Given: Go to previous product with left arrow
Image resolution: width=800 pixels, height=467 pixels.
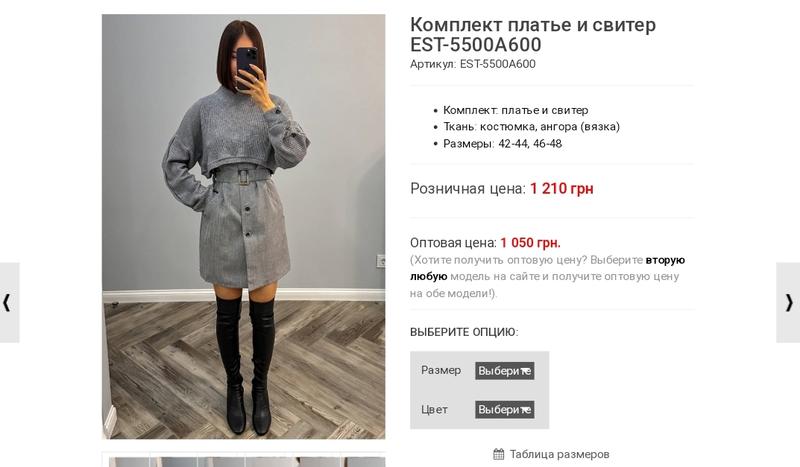Looking at the screenshot, I should click(9, 302).
